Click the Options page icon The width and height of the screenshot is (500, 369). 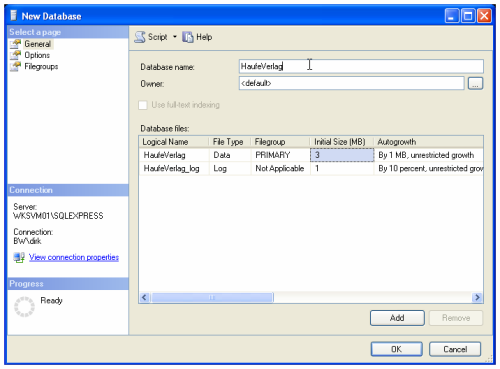pos(15,55)
